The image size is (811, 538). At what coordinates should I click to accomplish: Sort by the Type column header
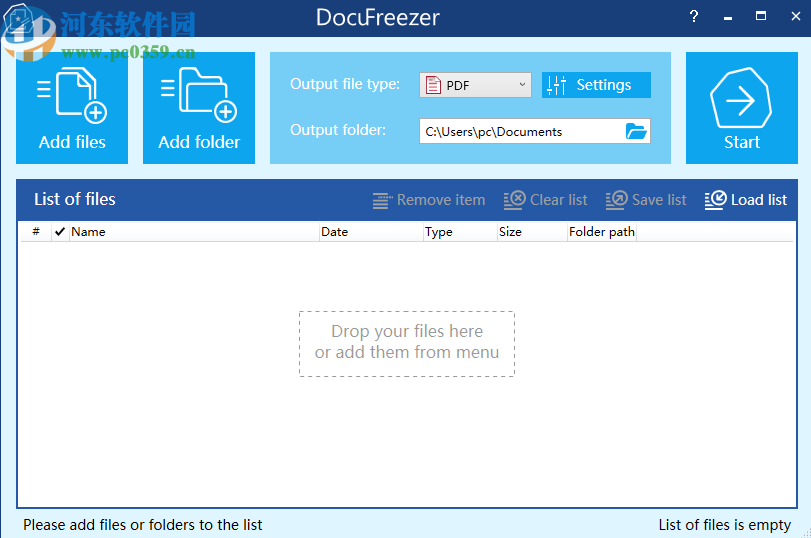460,232
